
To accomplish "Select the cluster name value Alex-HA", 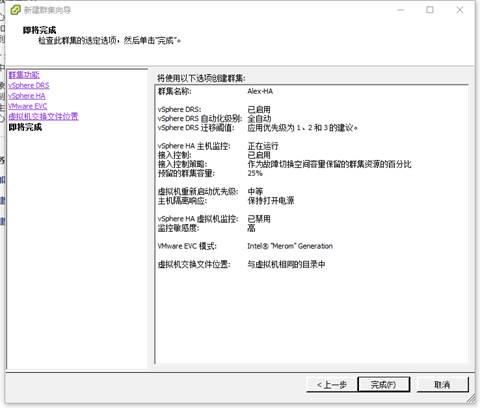I will coord(260,91).
